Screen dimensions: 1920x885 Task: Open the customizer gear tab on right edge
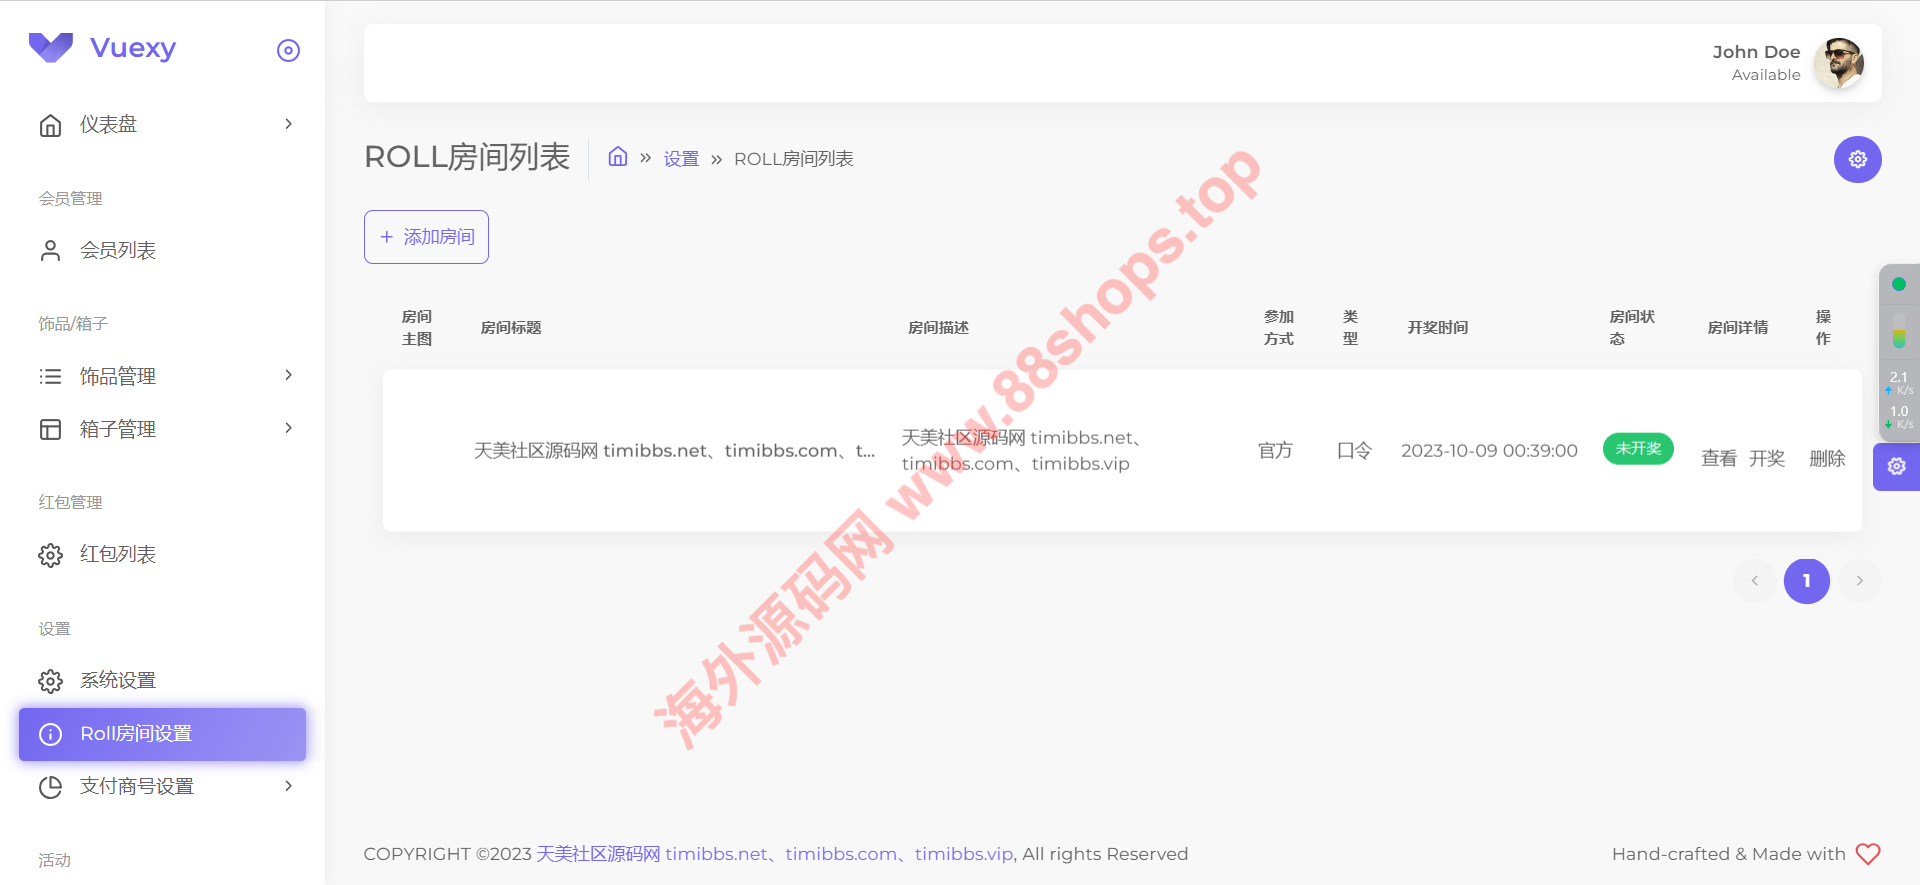click(1896, 467)
